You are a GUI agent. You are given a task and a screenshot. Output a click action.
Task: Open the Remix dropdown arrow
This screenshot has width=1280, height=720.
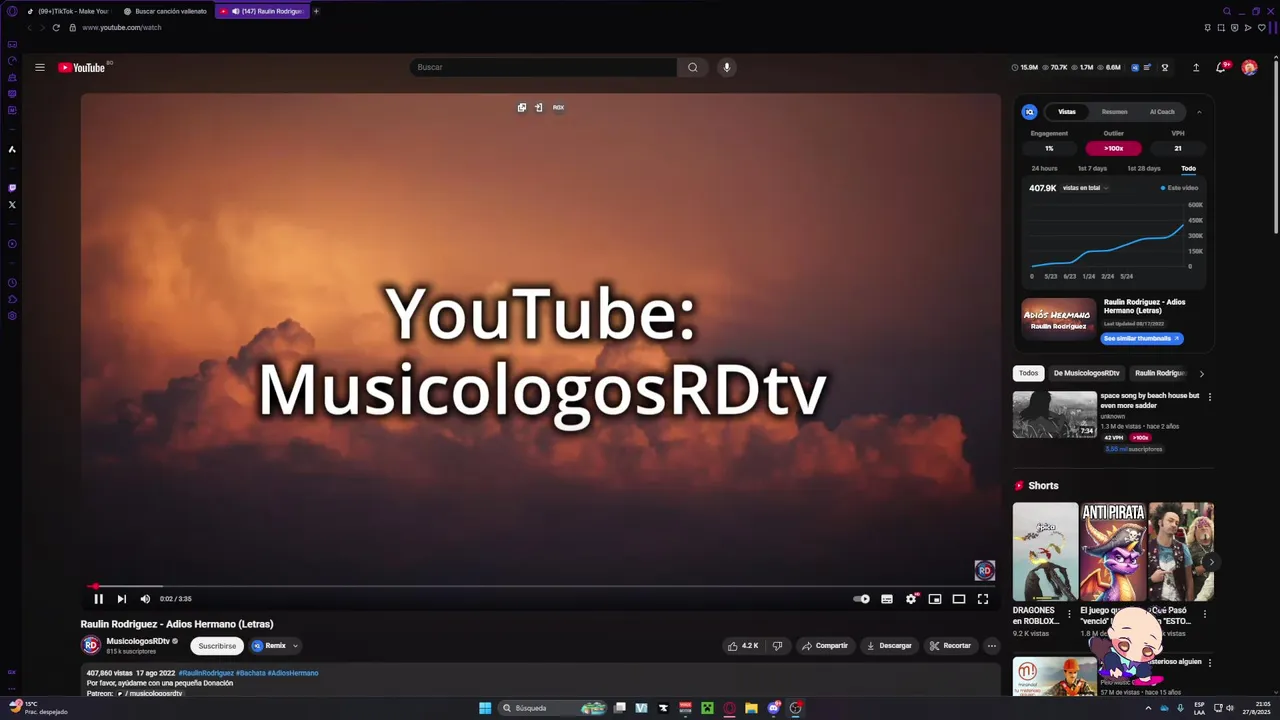coord(295,646)
